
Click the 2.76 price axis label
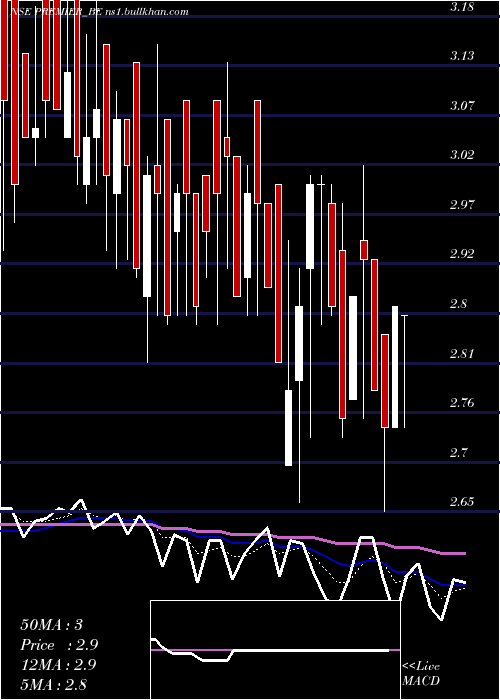click(x=462, y=403)
